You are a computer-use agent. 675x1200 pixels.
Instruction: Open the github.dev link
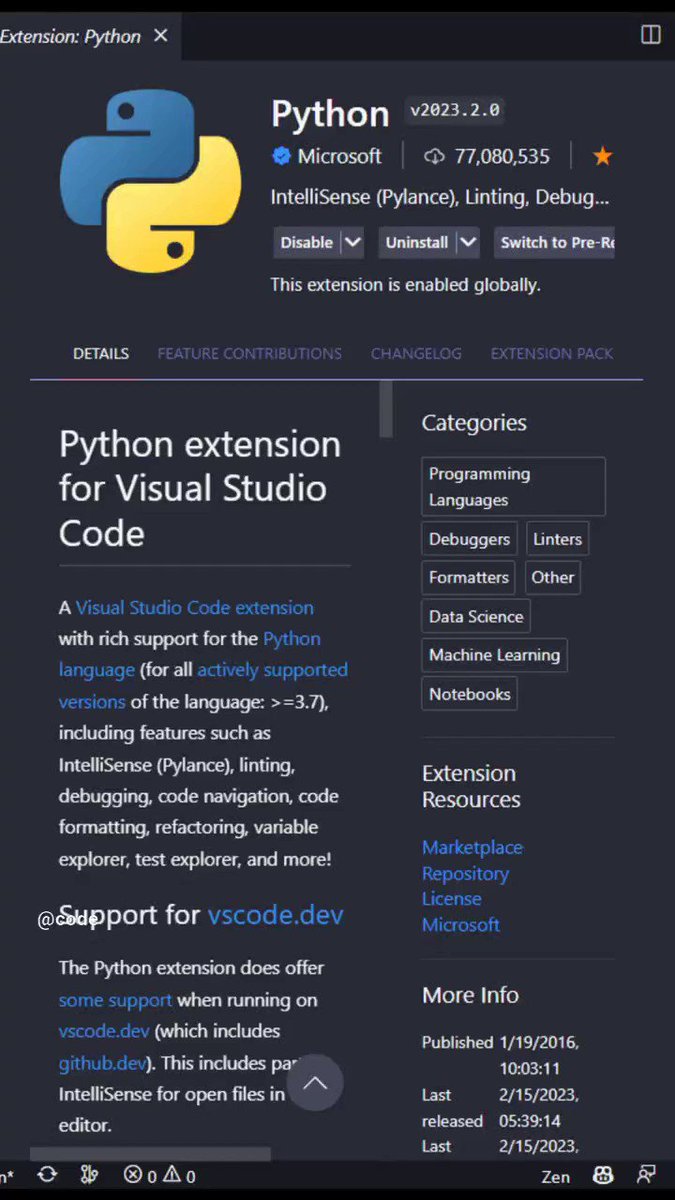click(x=102, y=1062)
